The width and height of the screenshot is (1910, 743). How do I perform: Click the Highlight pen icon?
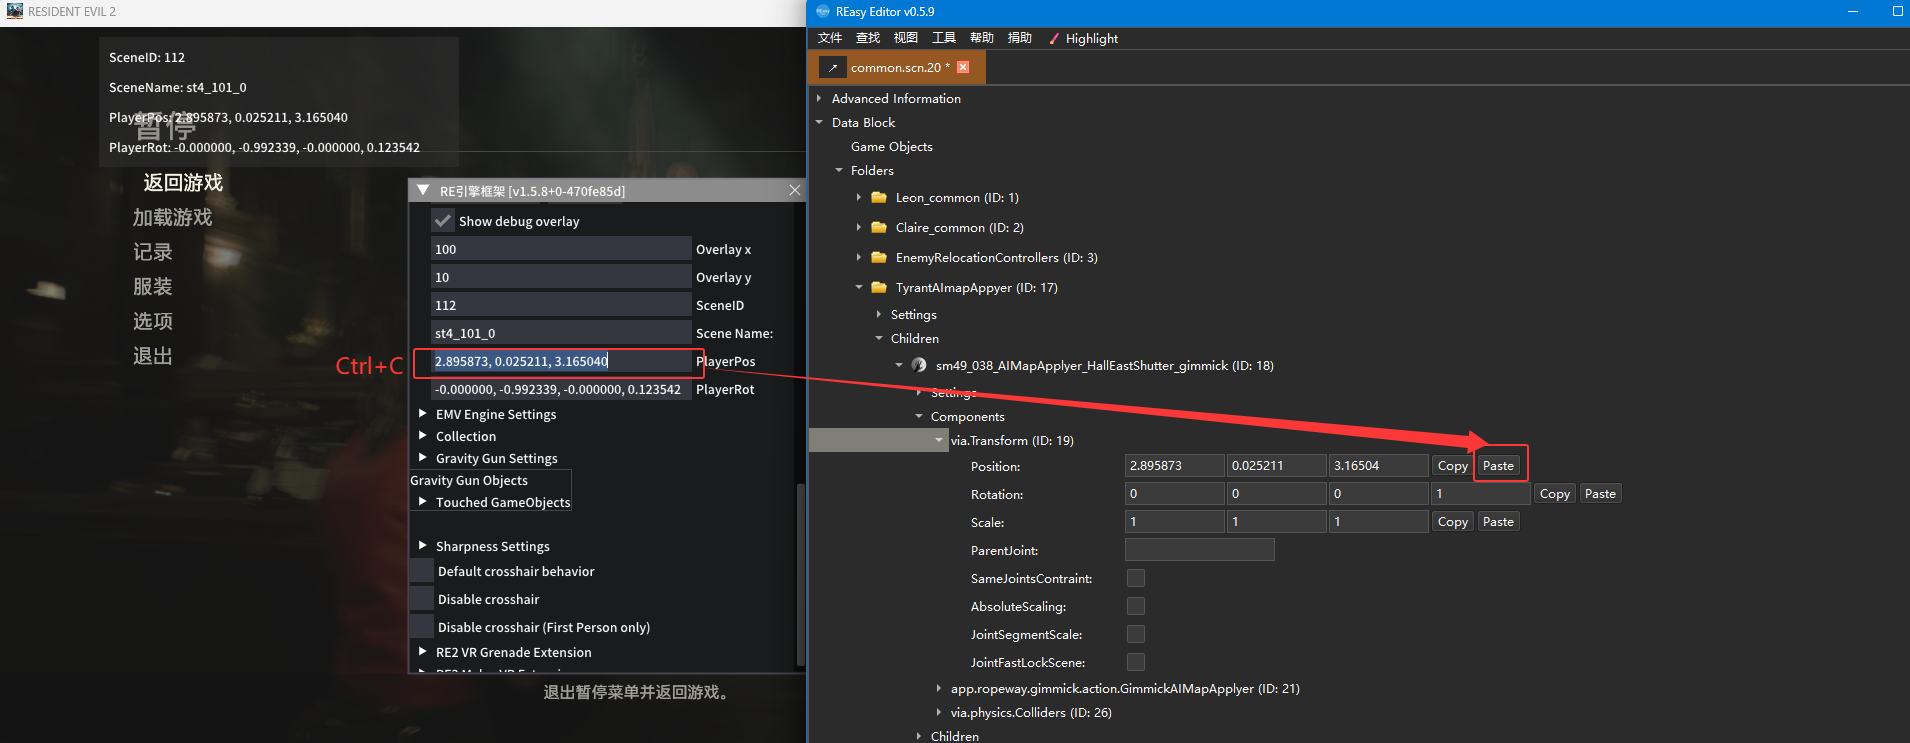pyautogui.click(x=1054, y=38)
